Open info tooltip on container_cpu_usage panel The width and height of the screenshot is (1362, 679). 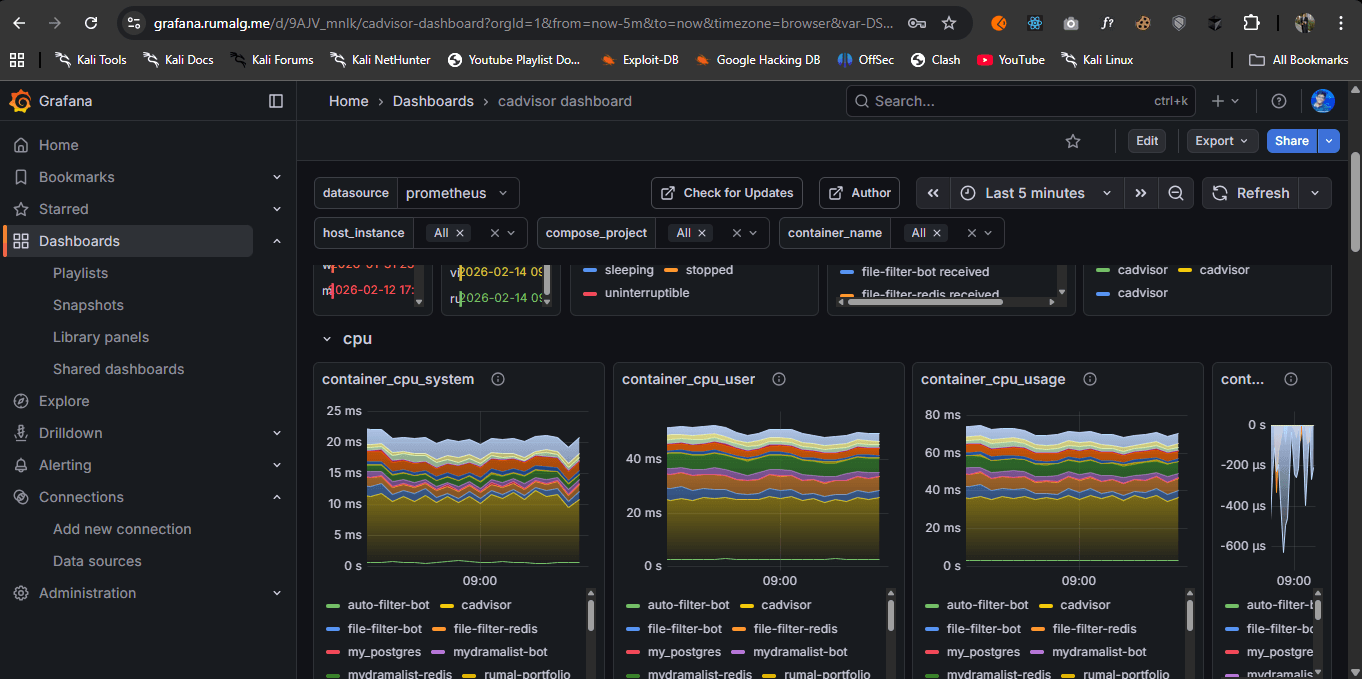click(1089, 379)
